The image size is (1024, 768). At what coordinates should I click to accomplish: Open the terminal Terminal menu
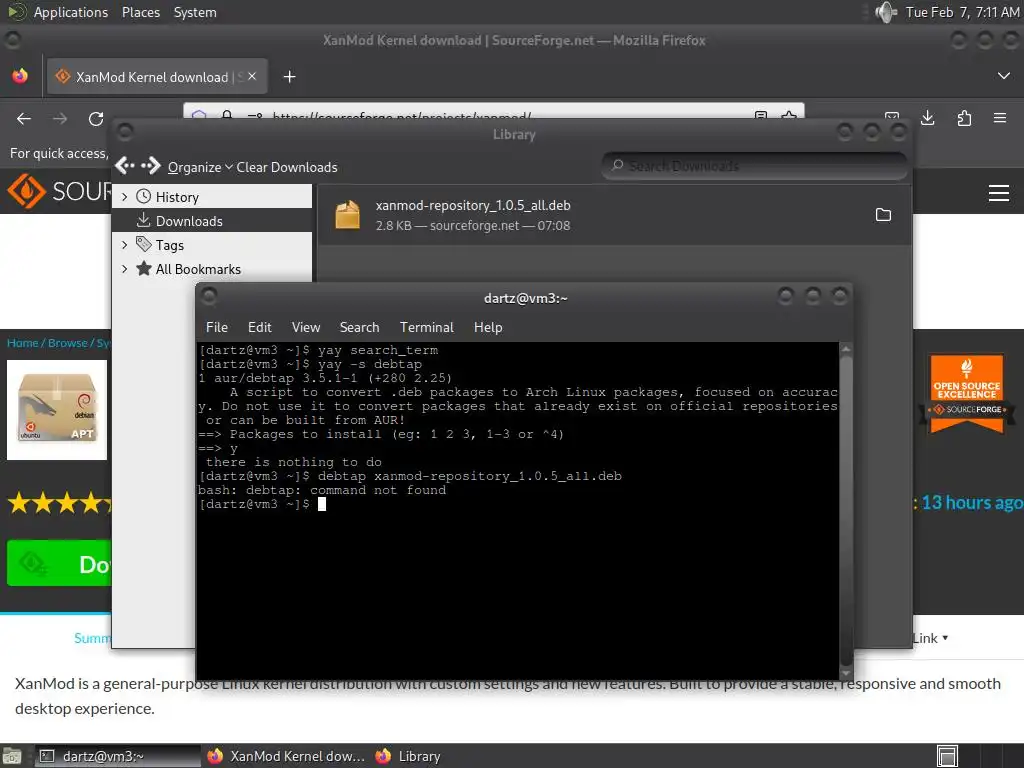tap(426, 327)
